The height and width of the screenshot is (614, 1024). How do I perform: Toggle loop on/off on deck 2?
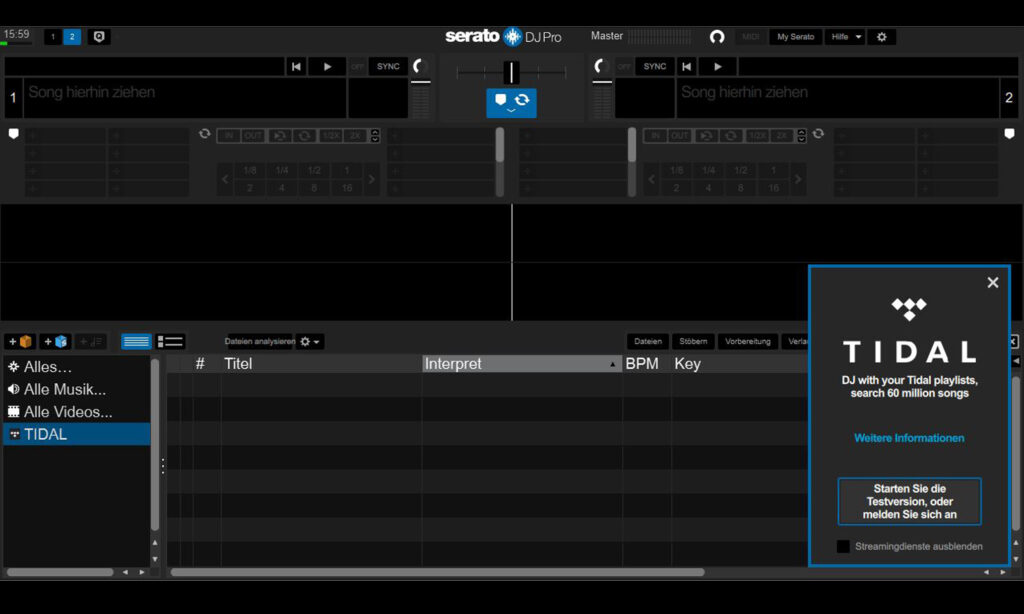731,136
